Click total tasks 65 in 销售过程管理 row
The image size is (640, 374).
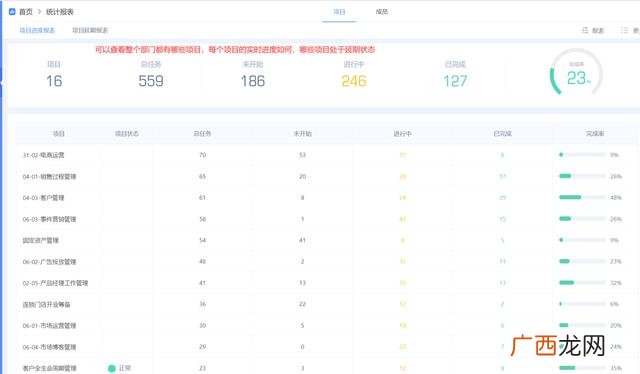[x=202, y=176]
